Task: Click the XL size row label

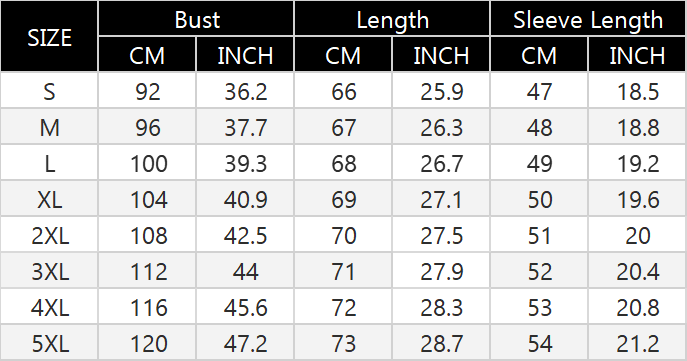Action: pyautogui.click(x=49, y=199)
